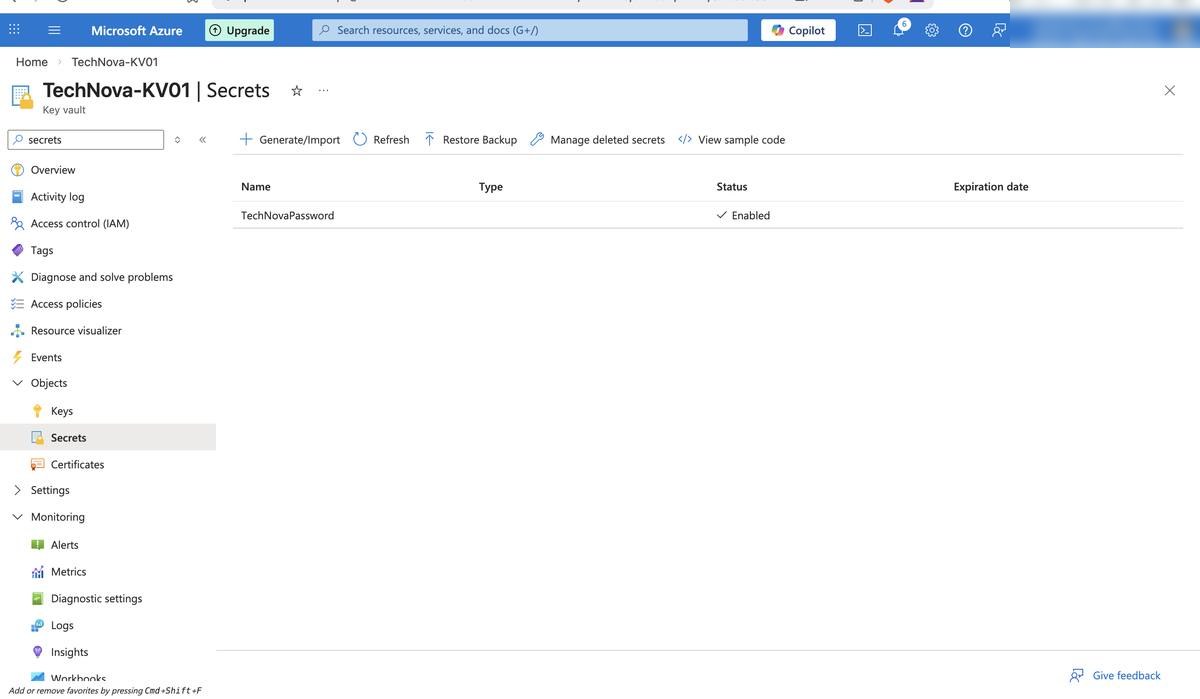Screen dimensions: 1200x699
Task: Click Generate/Import secret
Action: click(x=290, y=140)
